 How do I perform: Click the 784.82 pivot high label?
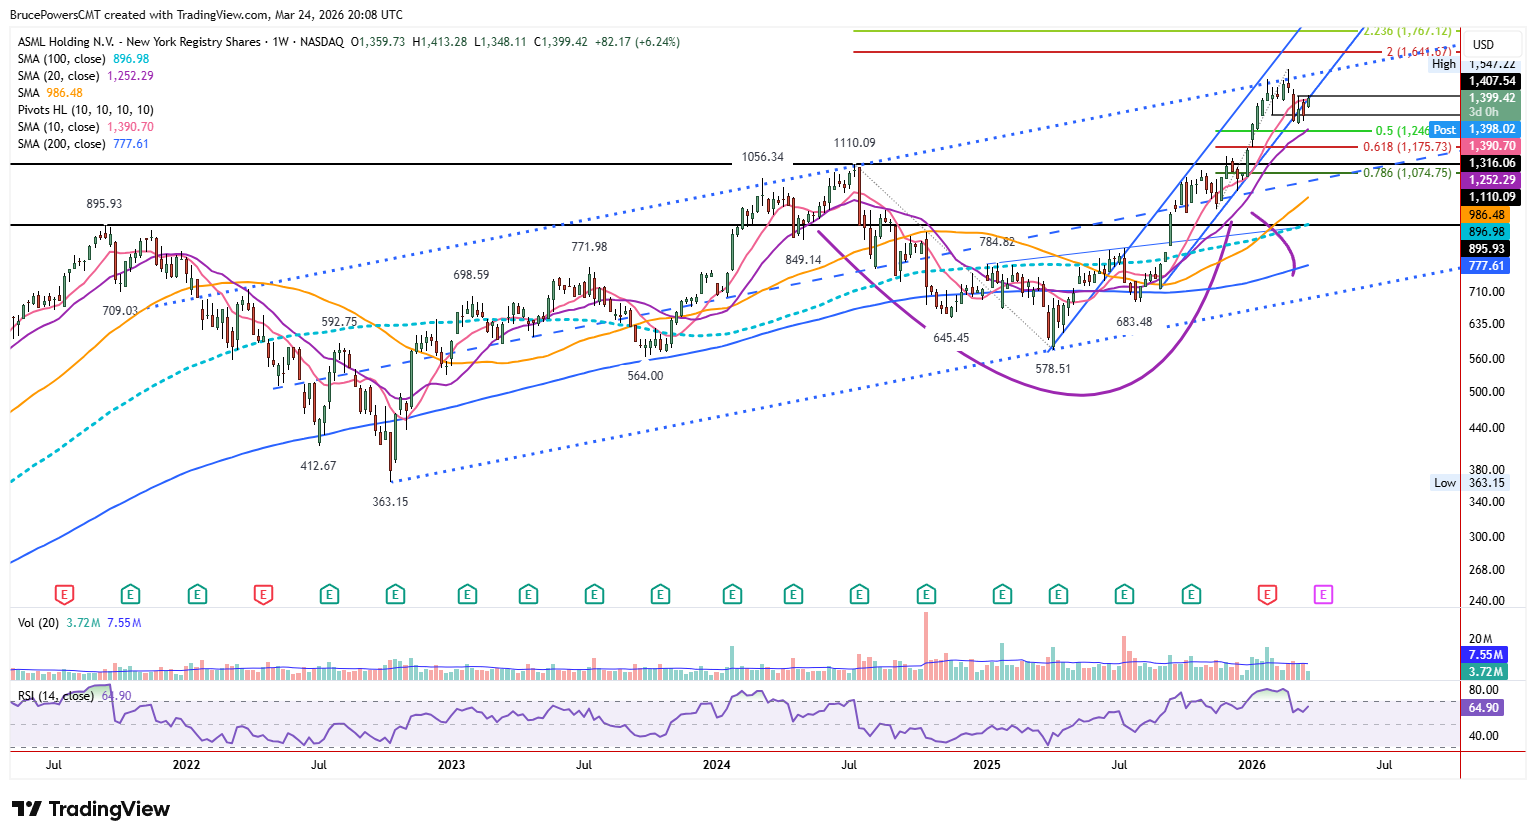click(997, 241)
